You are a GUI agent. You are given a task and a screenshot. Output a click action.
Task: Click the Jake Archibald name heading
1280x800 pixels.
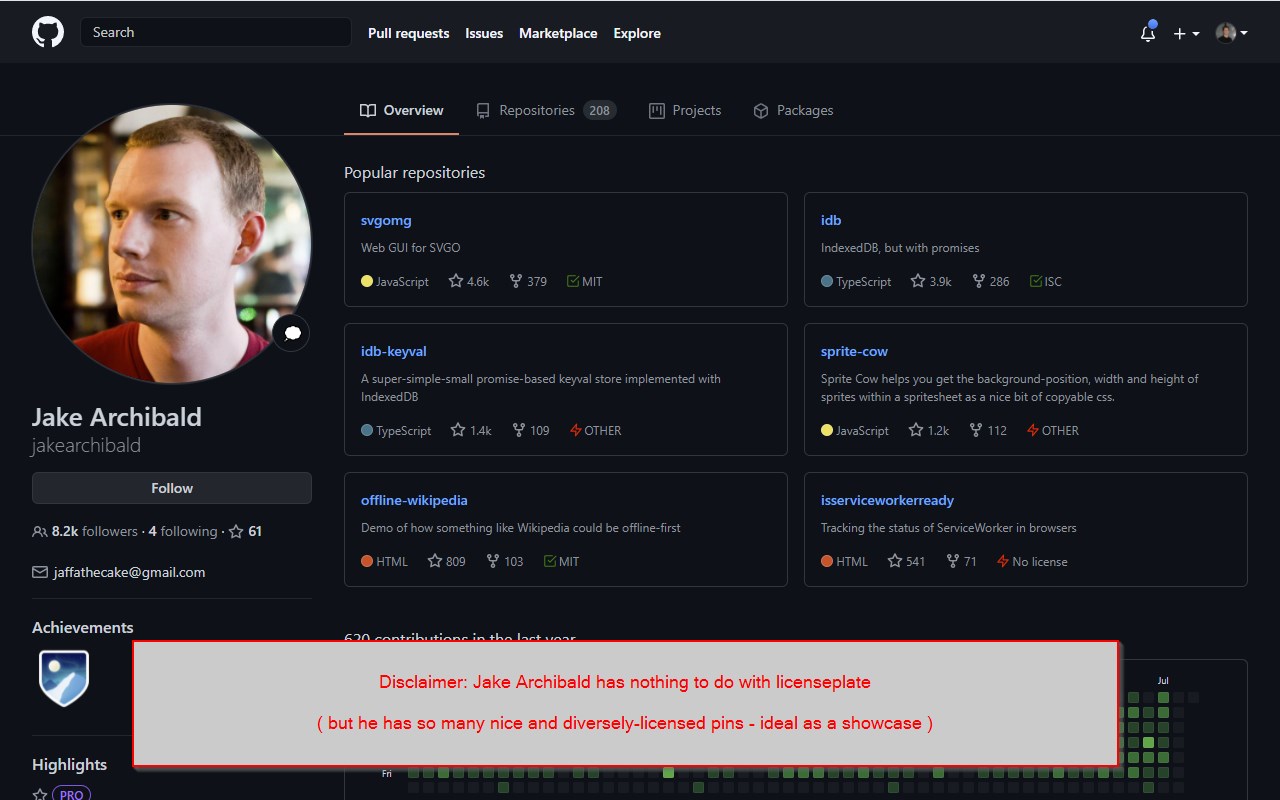tap(117, 417)
